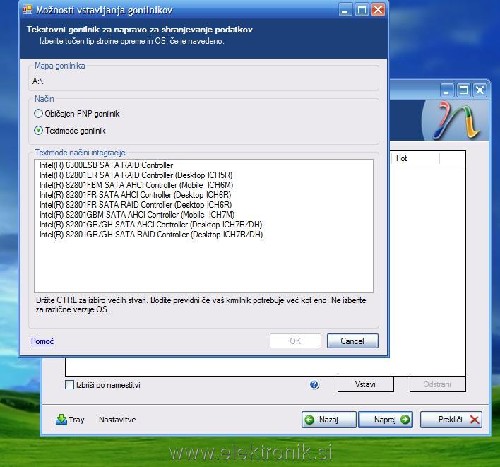Select the last SATA RAID Controller ICH7R/DH entry
This screenshot has height=467, width=500.
click(151, 234)
